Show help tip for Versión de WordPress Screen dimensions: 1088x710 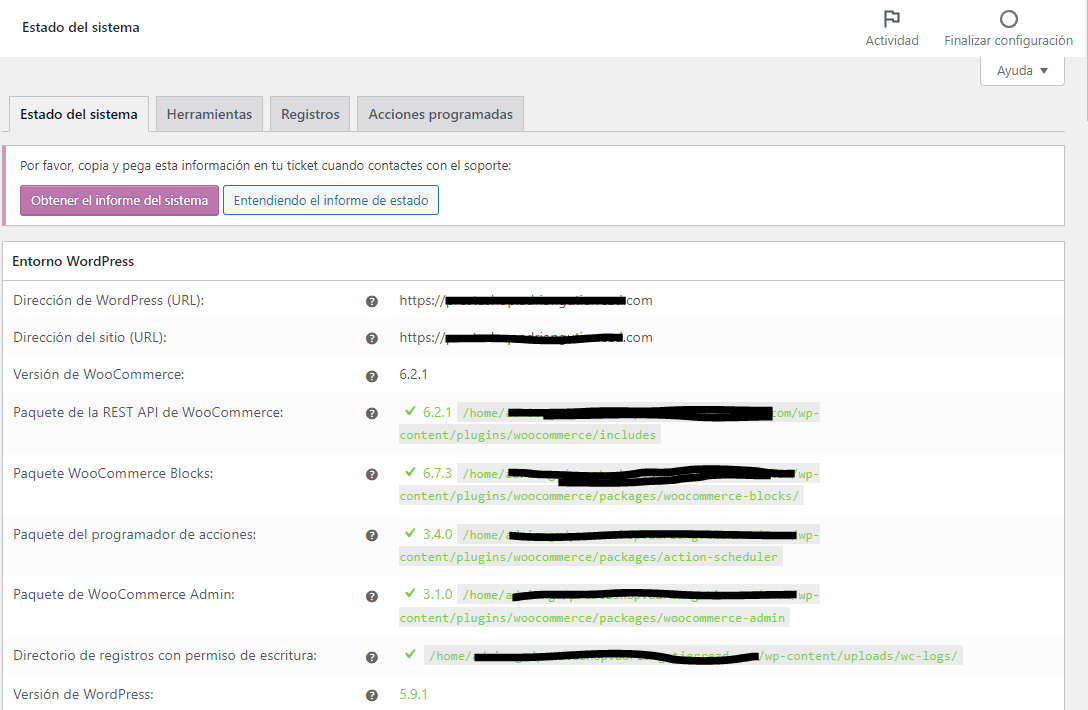372,695
